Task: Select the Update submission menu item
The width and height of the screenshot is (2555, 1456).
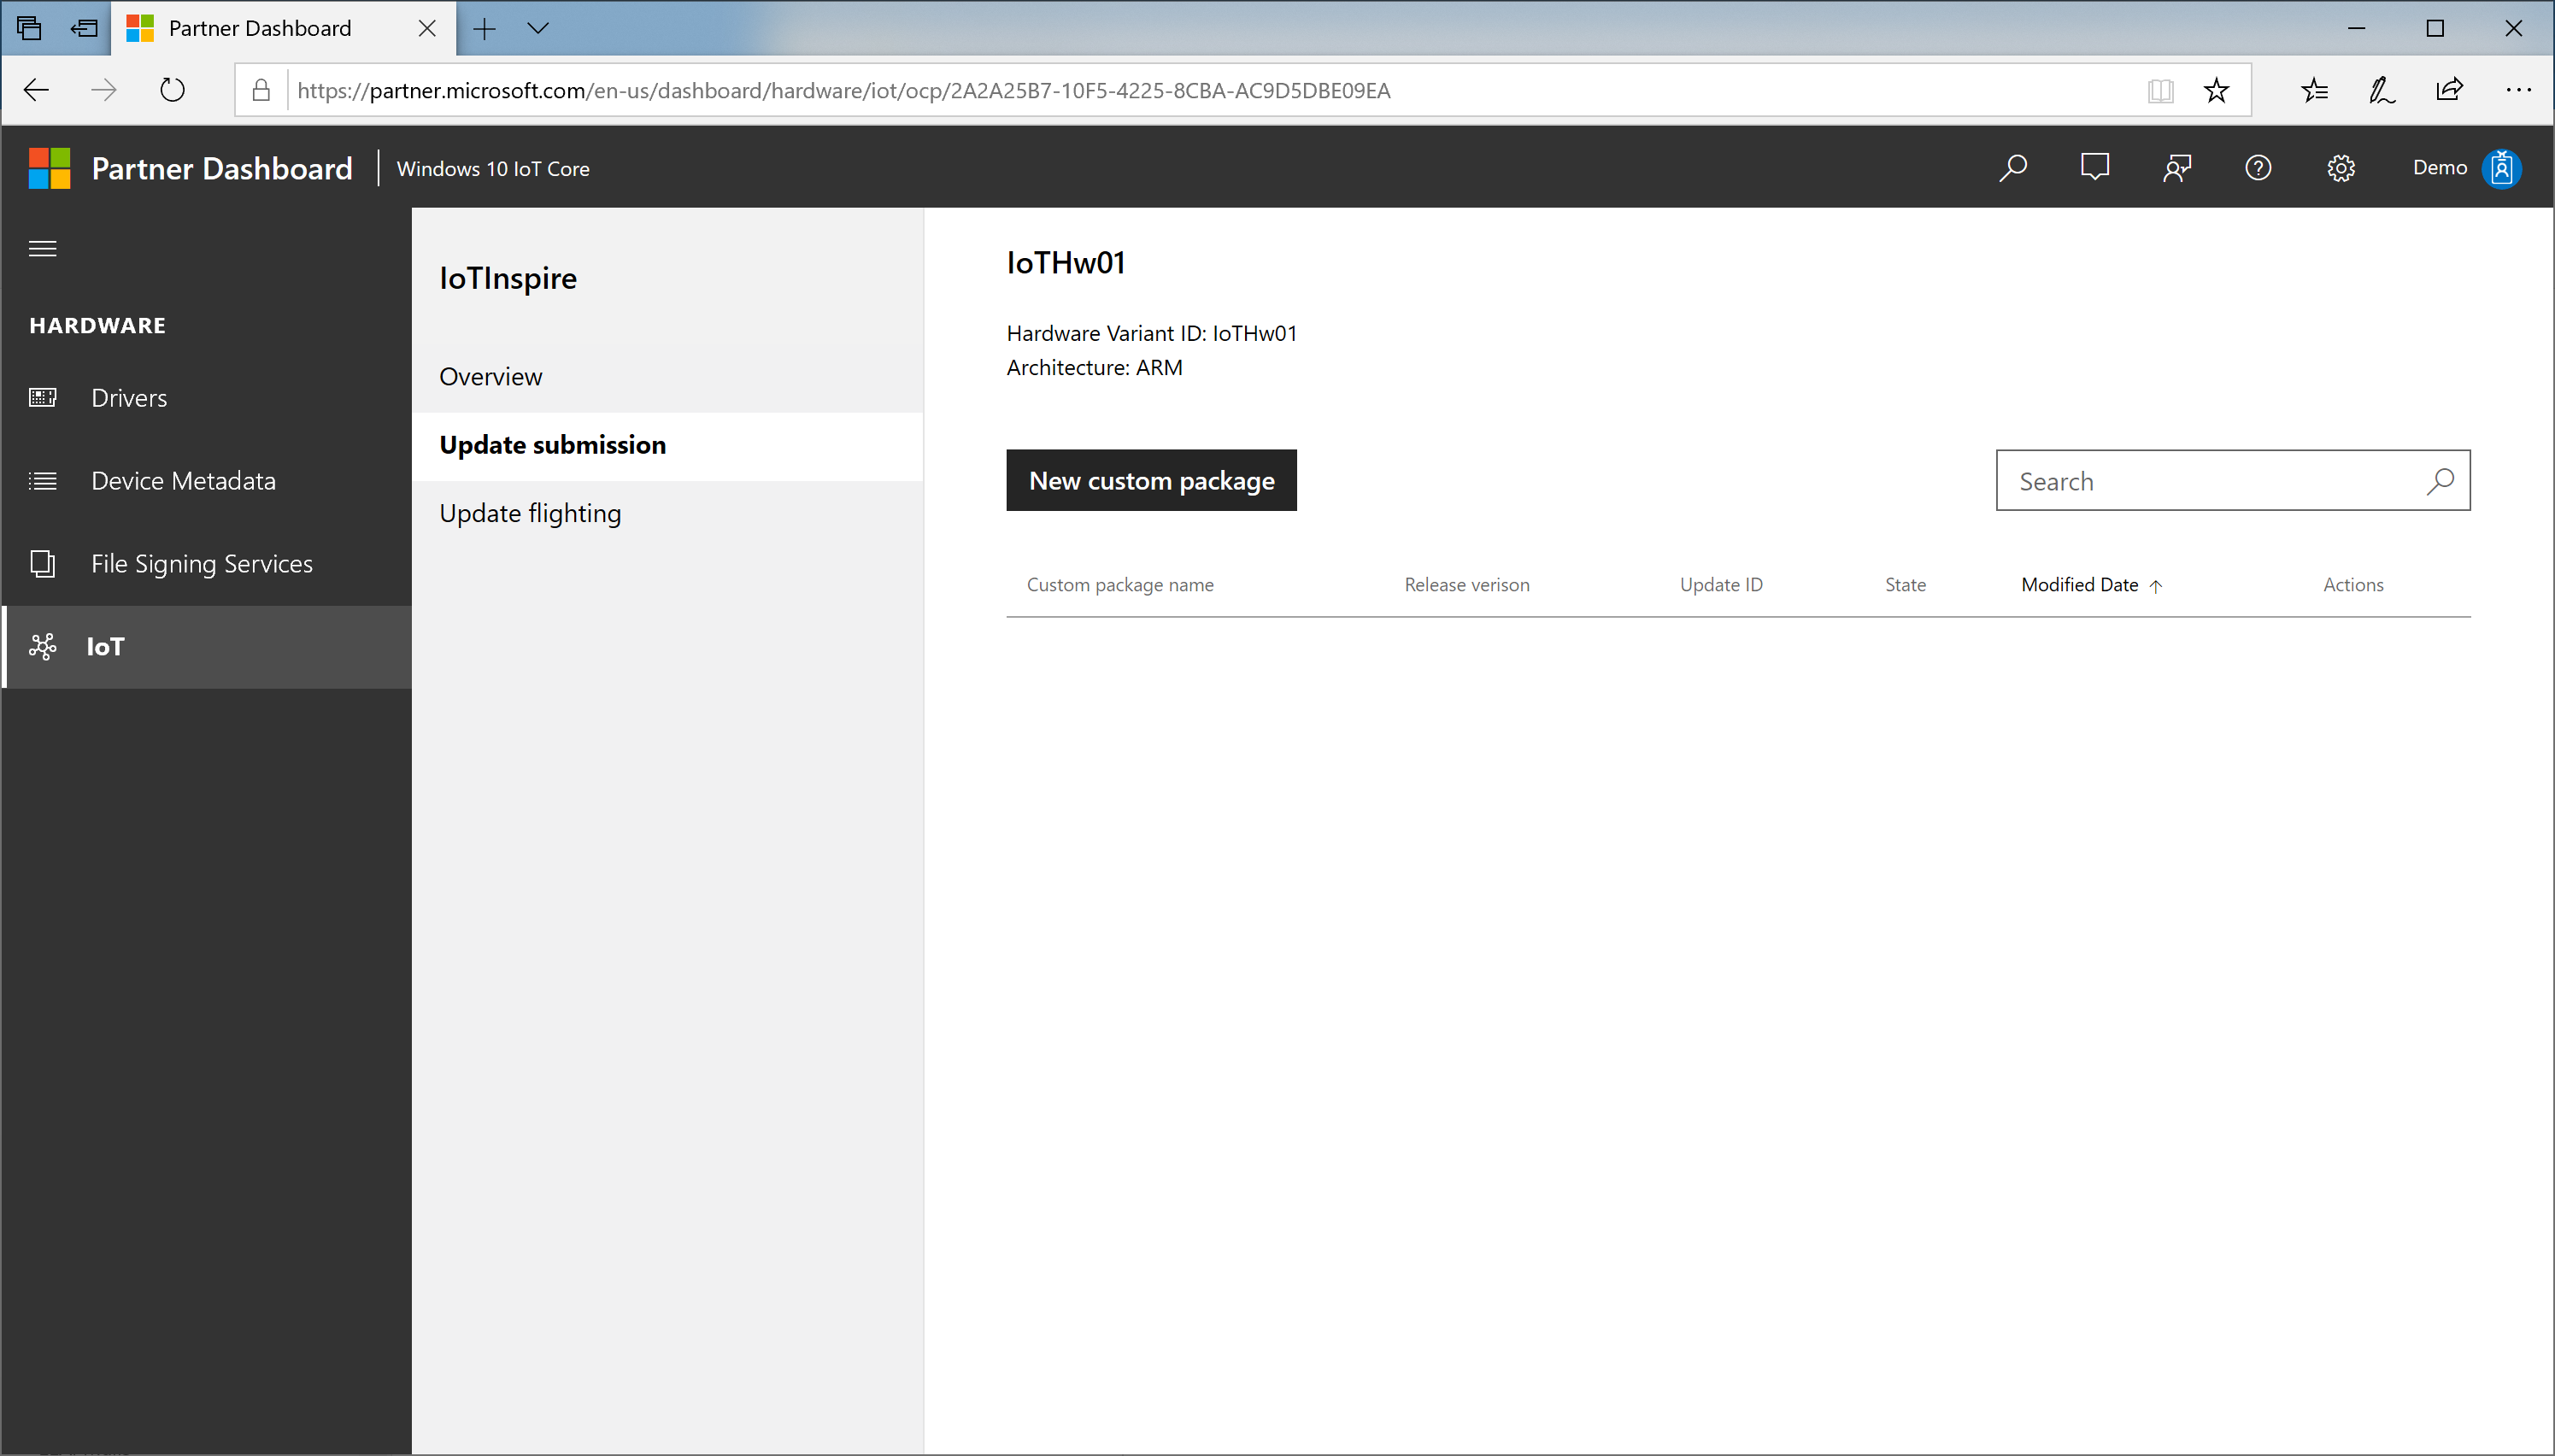Action: click(x=551, y=443)
